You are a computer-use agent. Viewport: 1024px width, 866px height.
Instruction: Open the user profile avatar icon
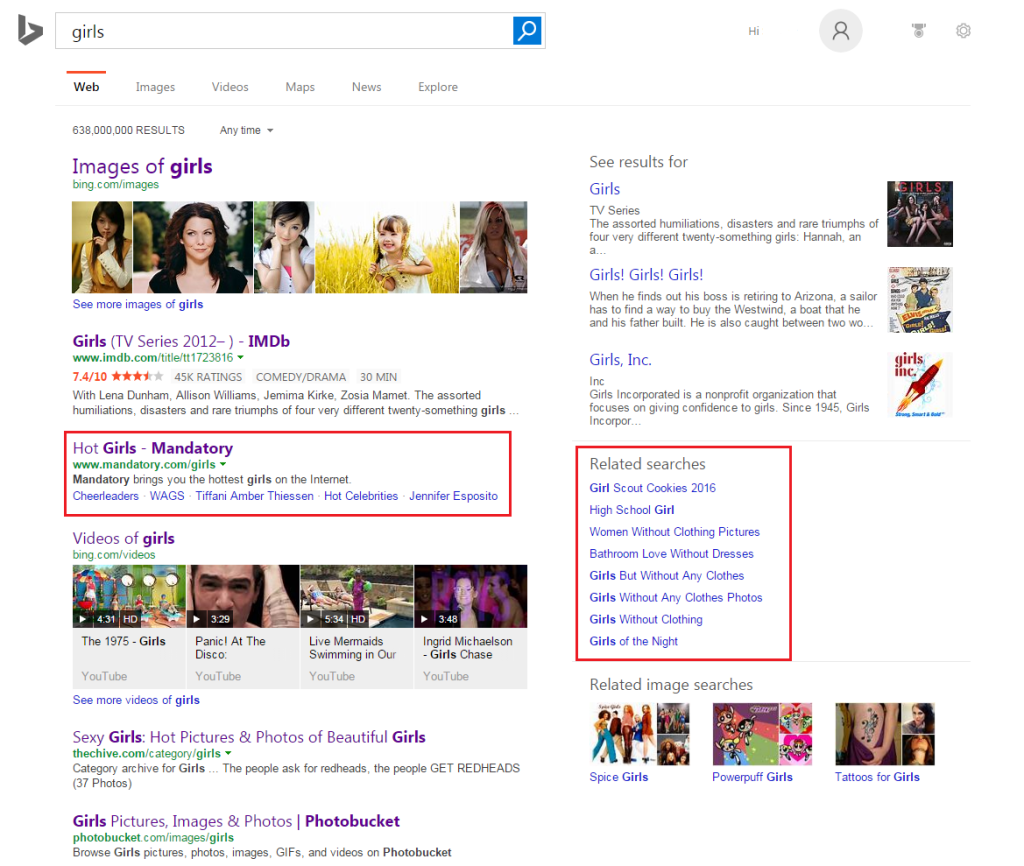(840, 31)
